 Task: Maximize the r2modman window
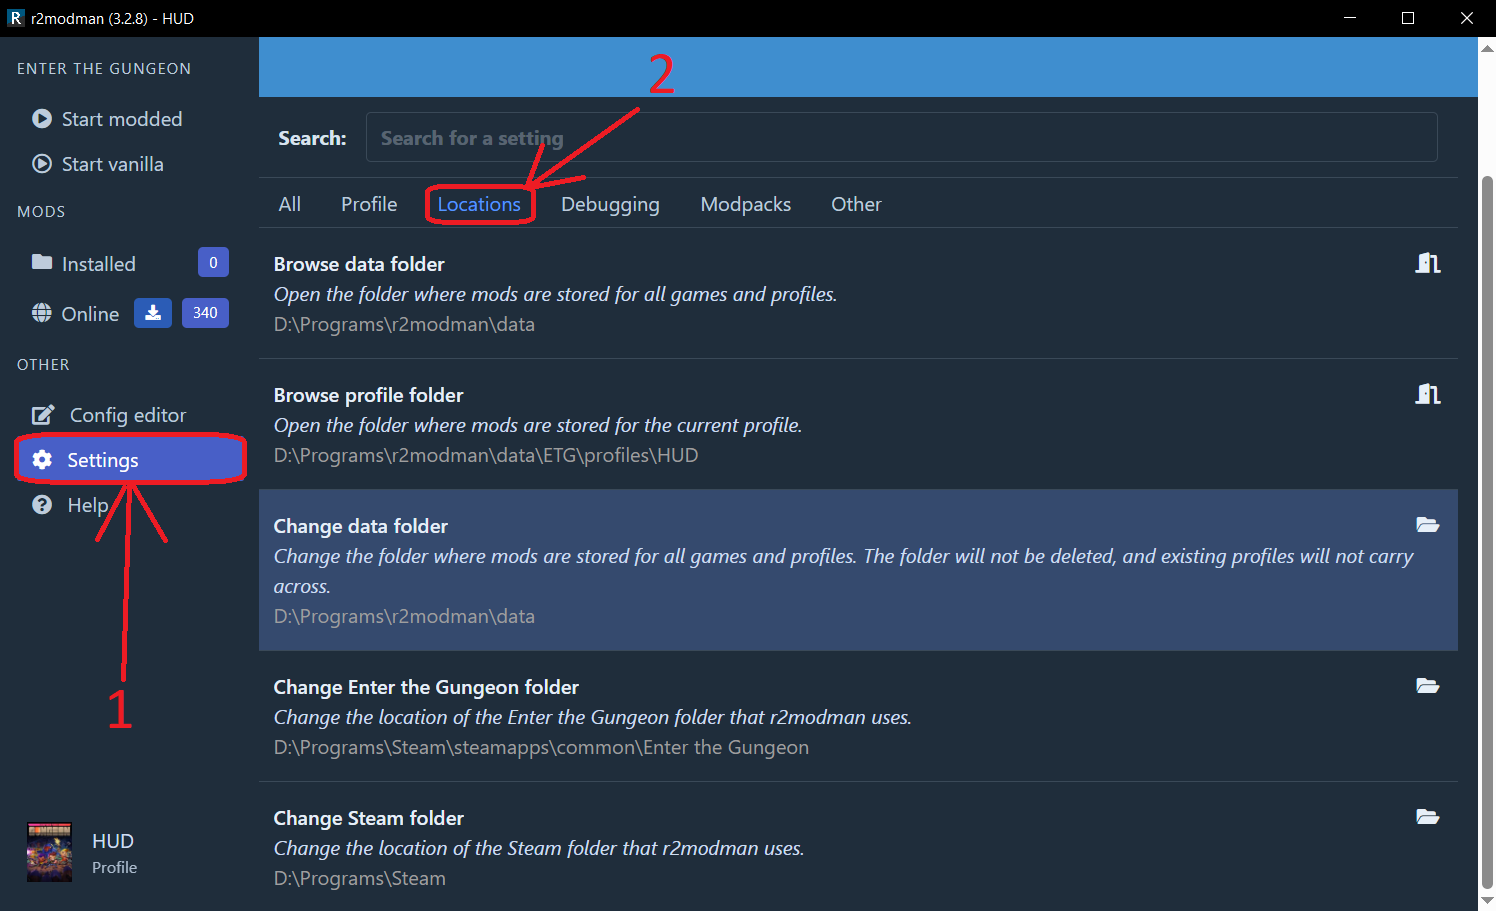click(x=1408, y=18)
